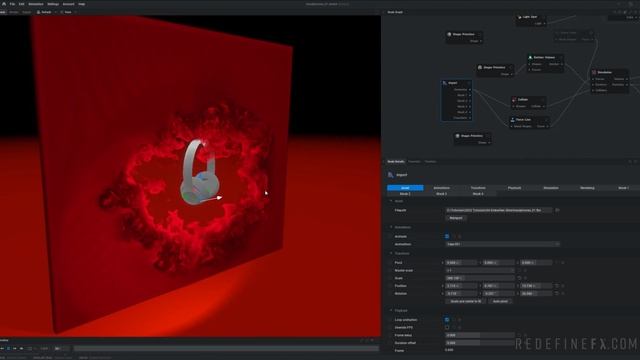
Task: Click the Scale and center to fit button
Action: point(465,301)
